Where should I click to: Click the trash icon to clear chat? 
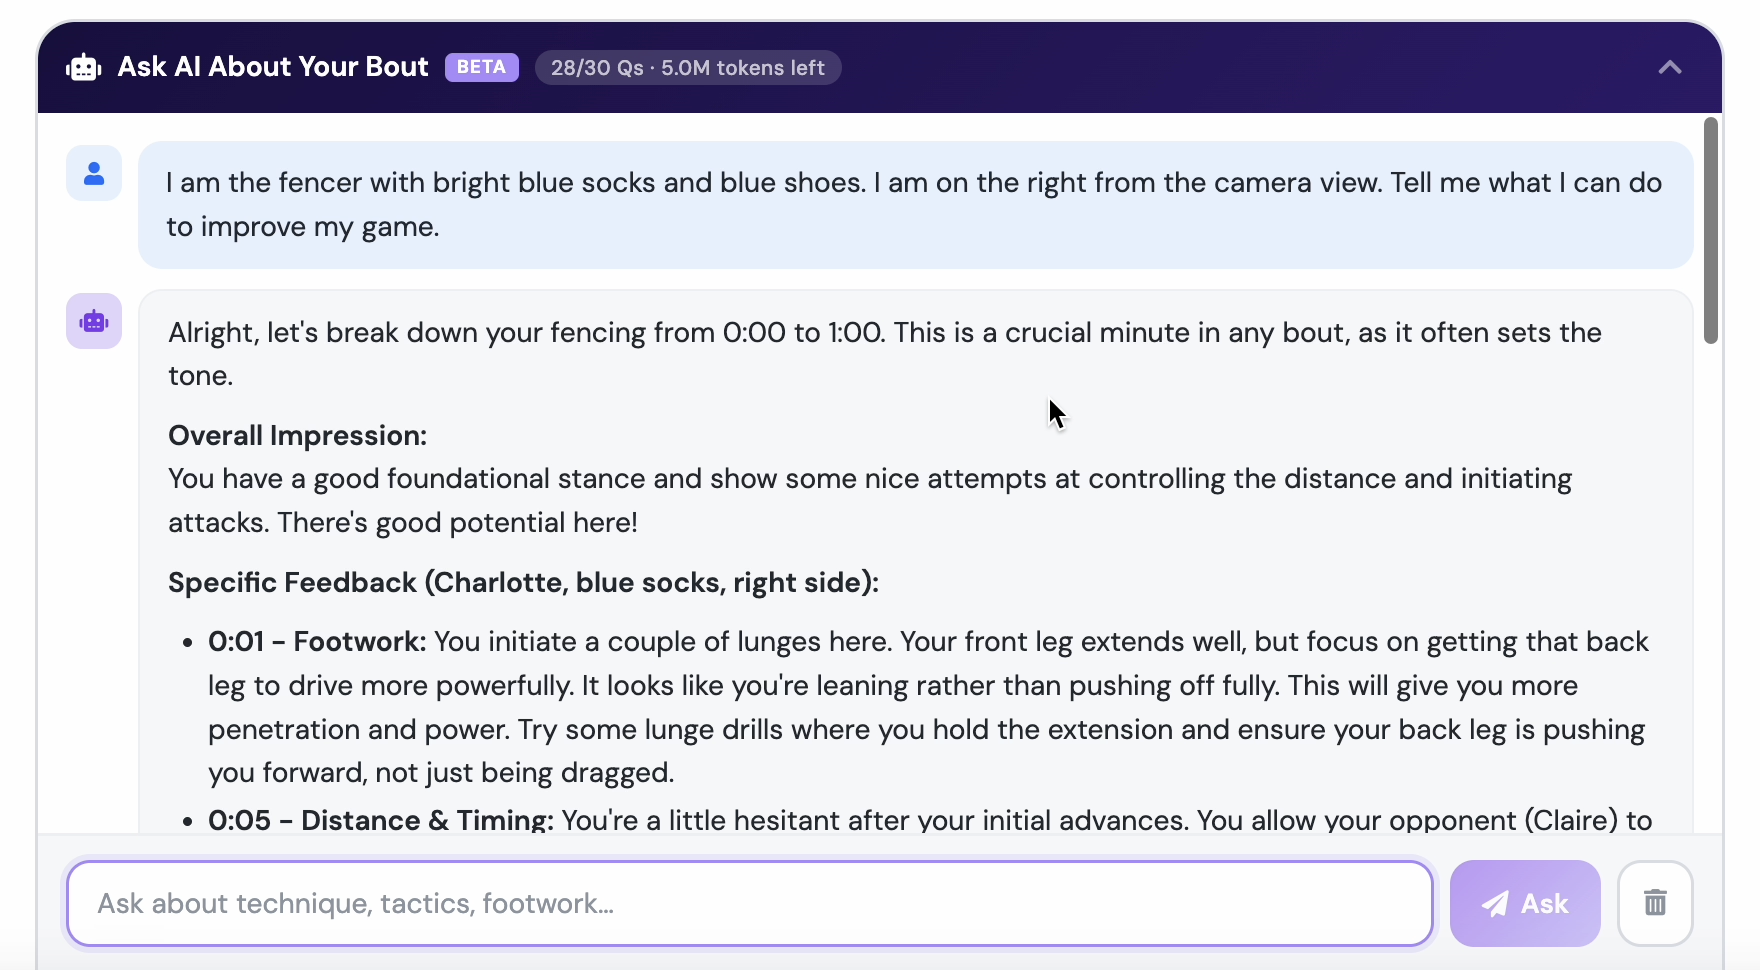tap(1655, 903)
